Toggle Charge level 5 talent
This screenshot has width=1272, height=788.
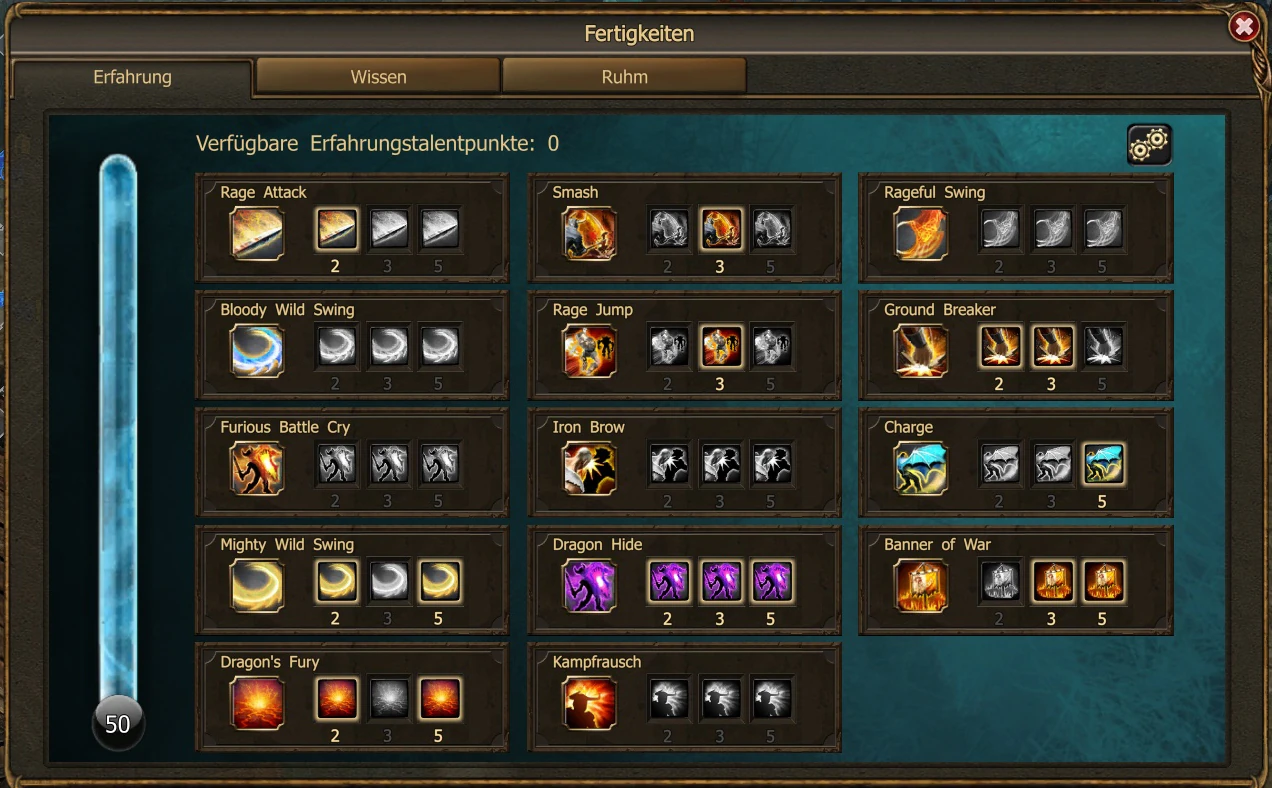(1103, 464)
